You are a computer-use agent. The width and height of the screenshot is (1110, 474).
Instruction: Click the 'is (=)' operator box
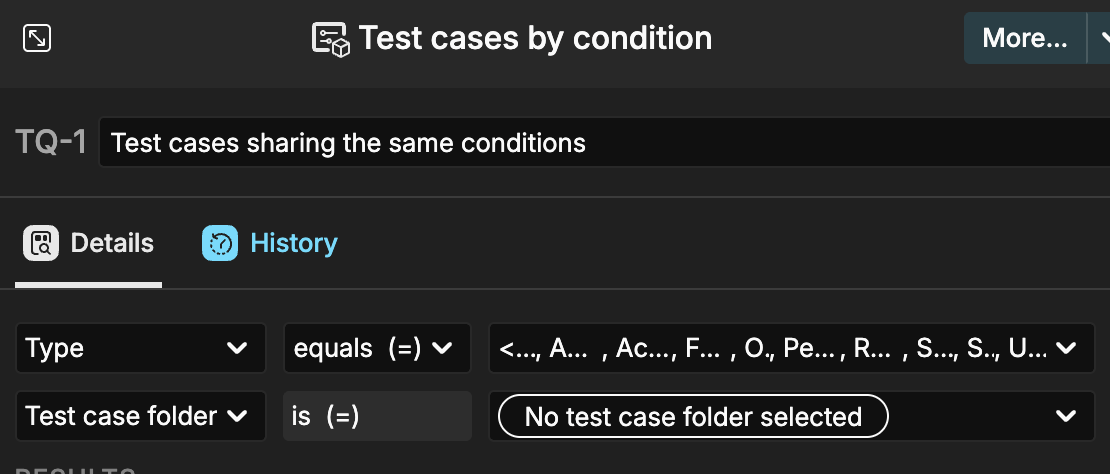377,416
